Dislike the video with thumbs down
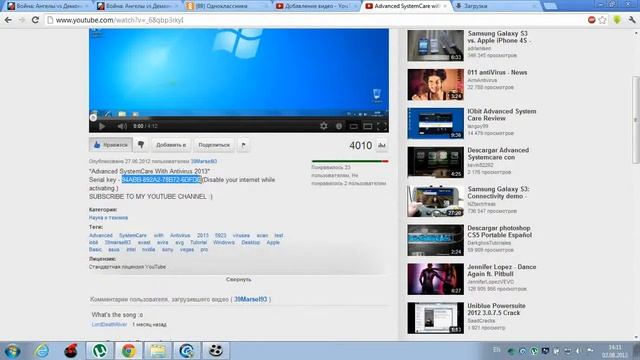The width and height of the screenshot is (640, 360). point(141,145)
